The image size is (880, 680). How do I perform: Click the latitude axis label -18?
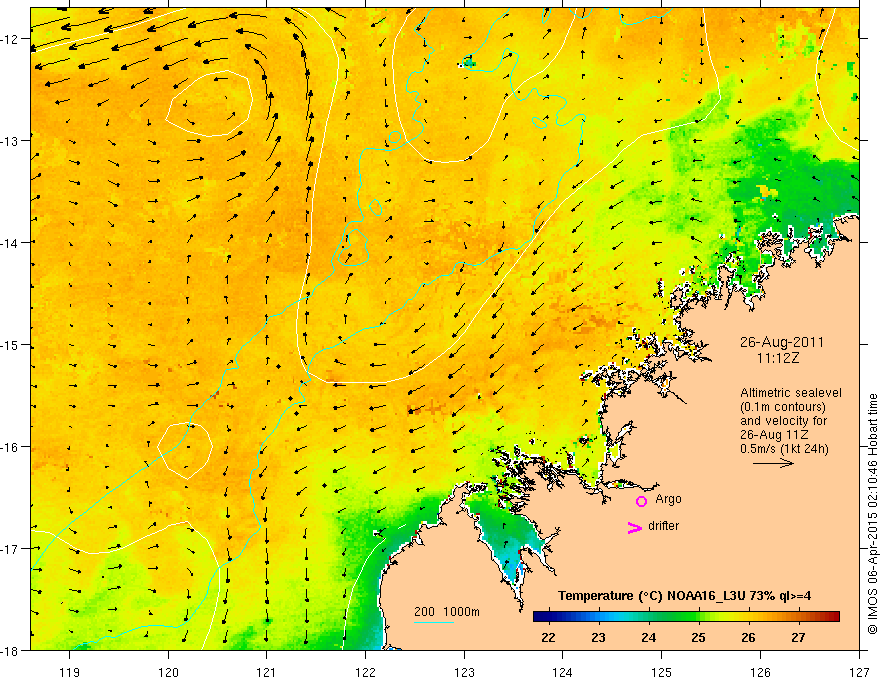click(10, 650)
